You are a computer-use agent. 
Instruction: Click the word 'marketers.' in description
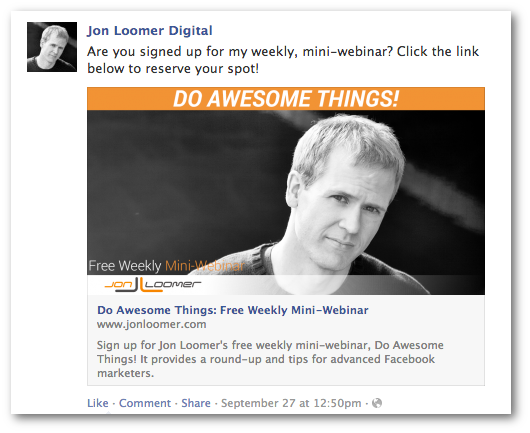pyautogui.click(x=125, y=373)
